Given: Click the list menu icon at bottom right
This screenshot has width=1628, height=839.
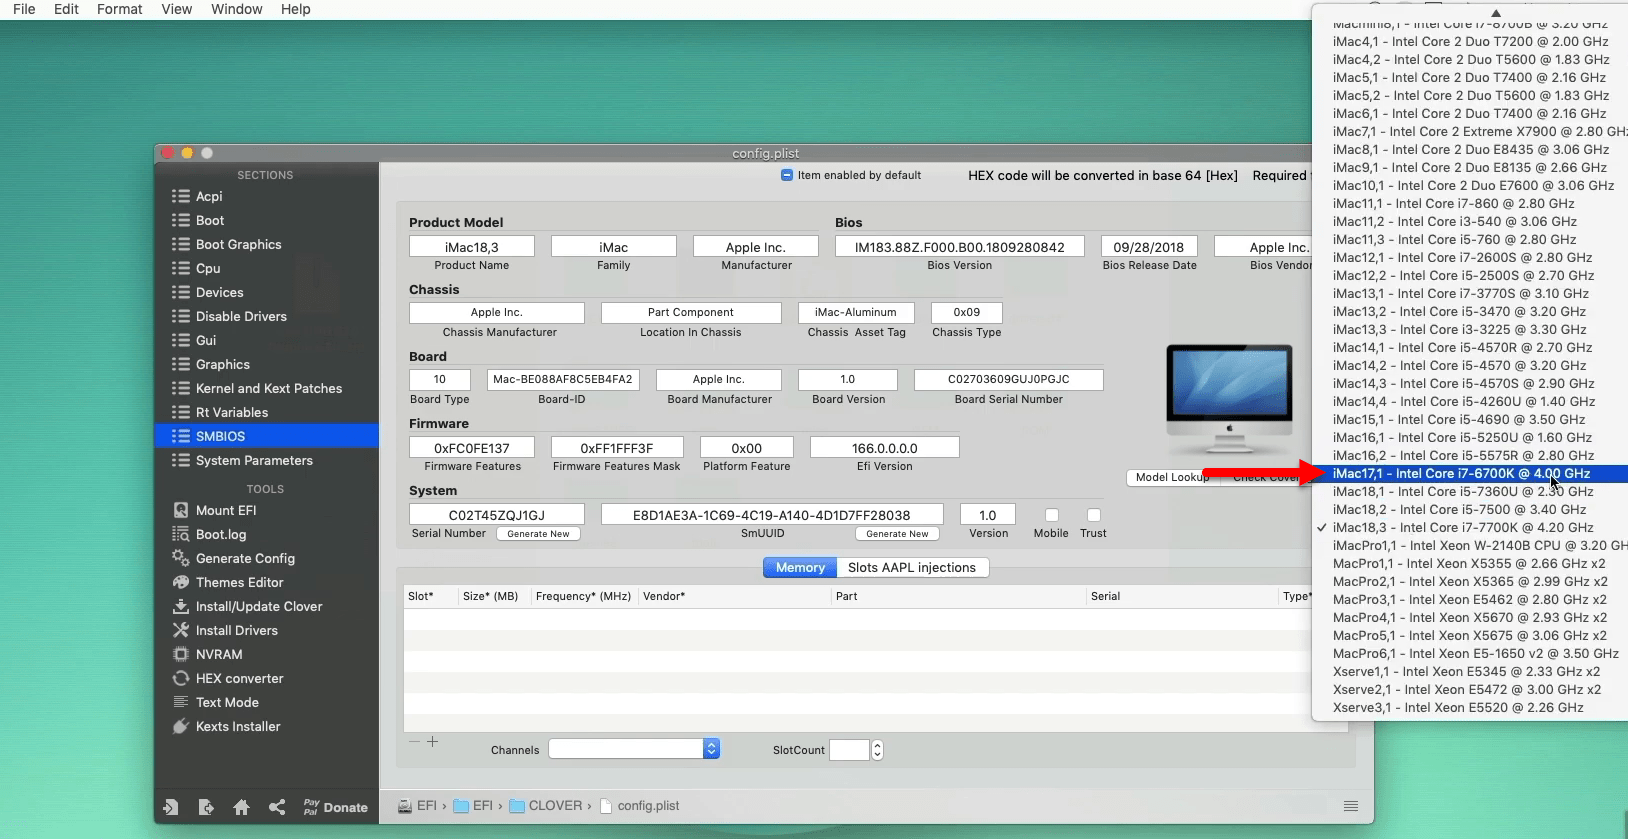Looking at the screenshot, I should click(1351, 806).
